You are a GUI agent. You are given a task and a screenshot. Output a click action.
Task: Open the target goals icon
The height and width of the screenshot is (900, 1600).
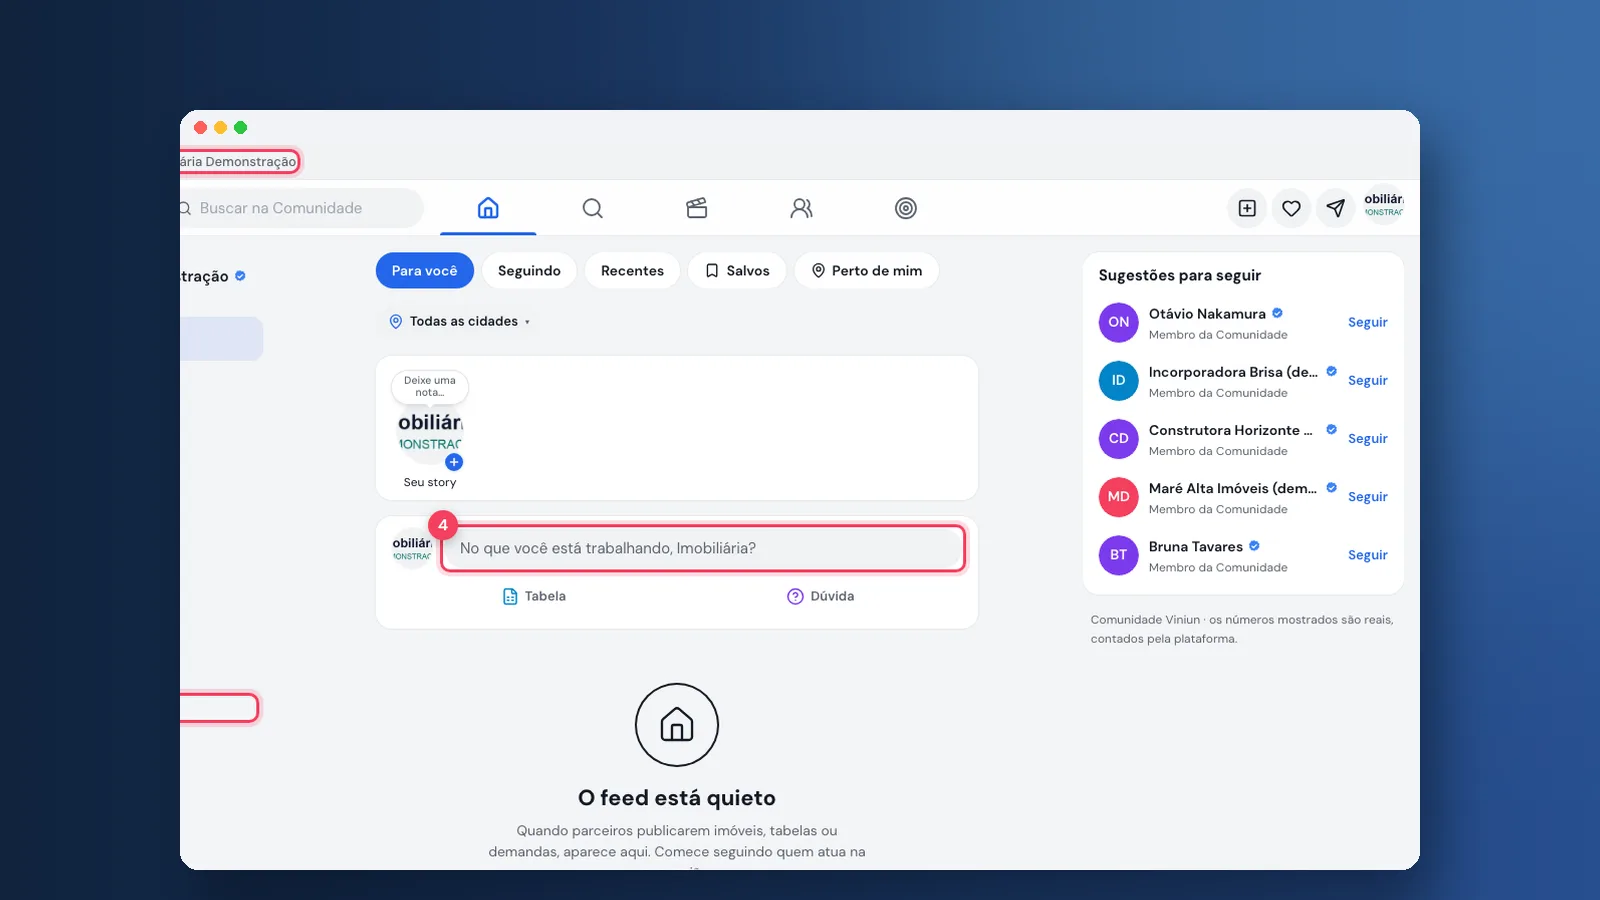pyautogui.click(x=906, y=208)
